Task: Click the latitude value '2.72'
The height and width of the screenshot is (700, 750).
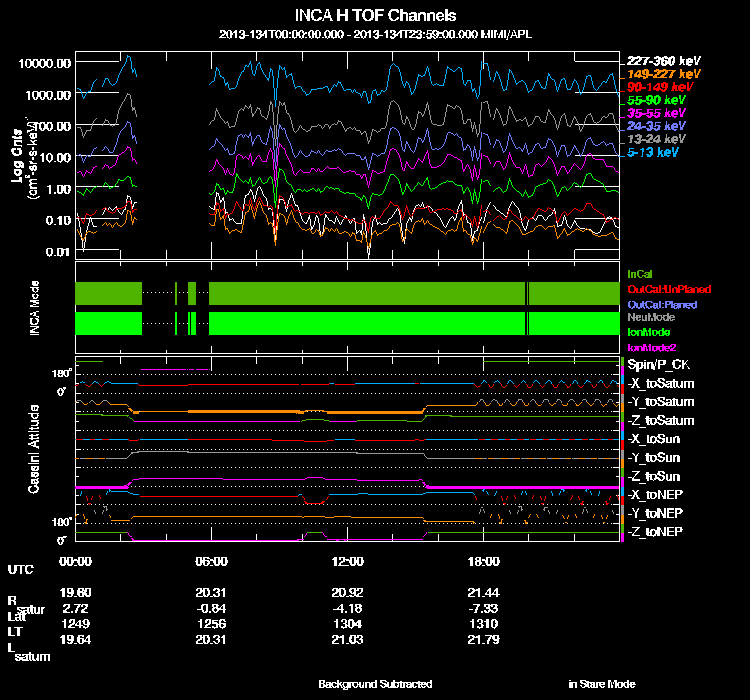Action: (x=75, y=608)
